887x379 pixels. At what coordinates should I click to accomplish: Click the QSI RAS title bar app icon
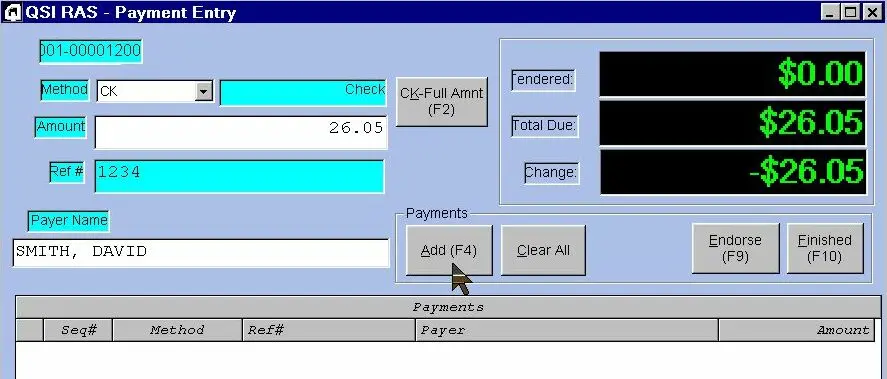click(x=12, y=12)
